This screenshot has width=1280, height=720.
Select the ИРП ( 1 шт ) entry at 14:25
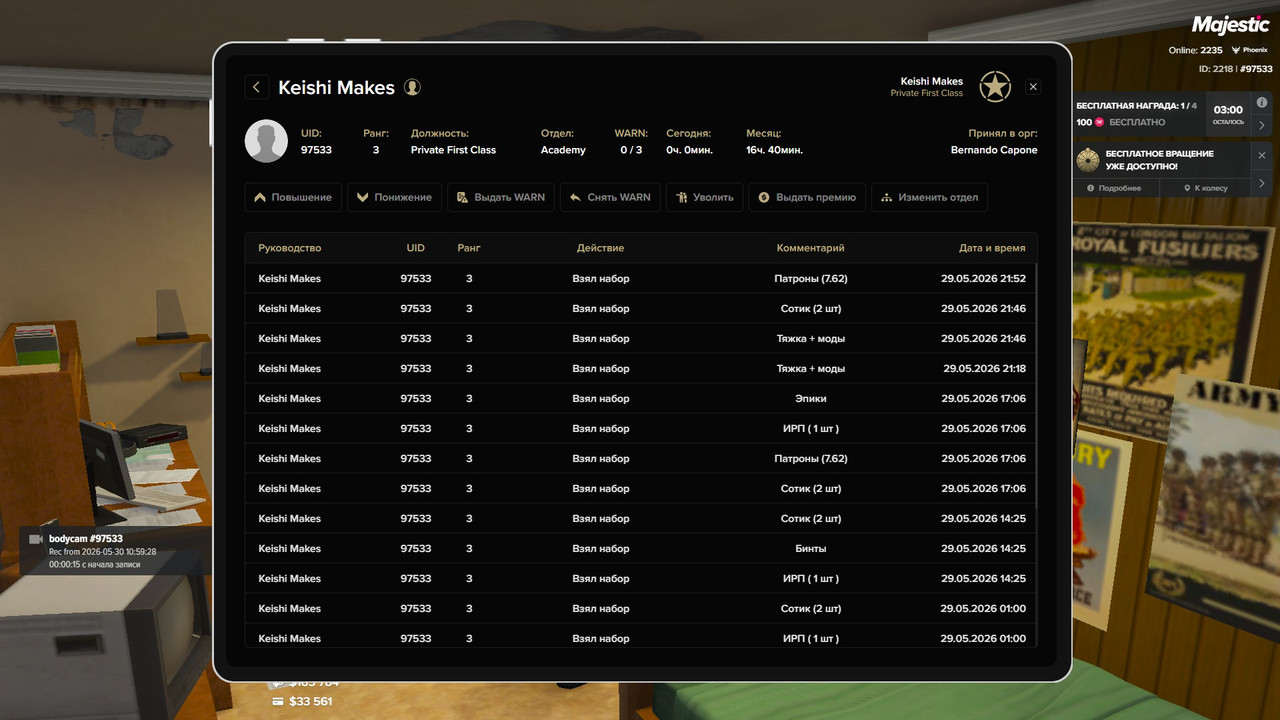[641, 578]
